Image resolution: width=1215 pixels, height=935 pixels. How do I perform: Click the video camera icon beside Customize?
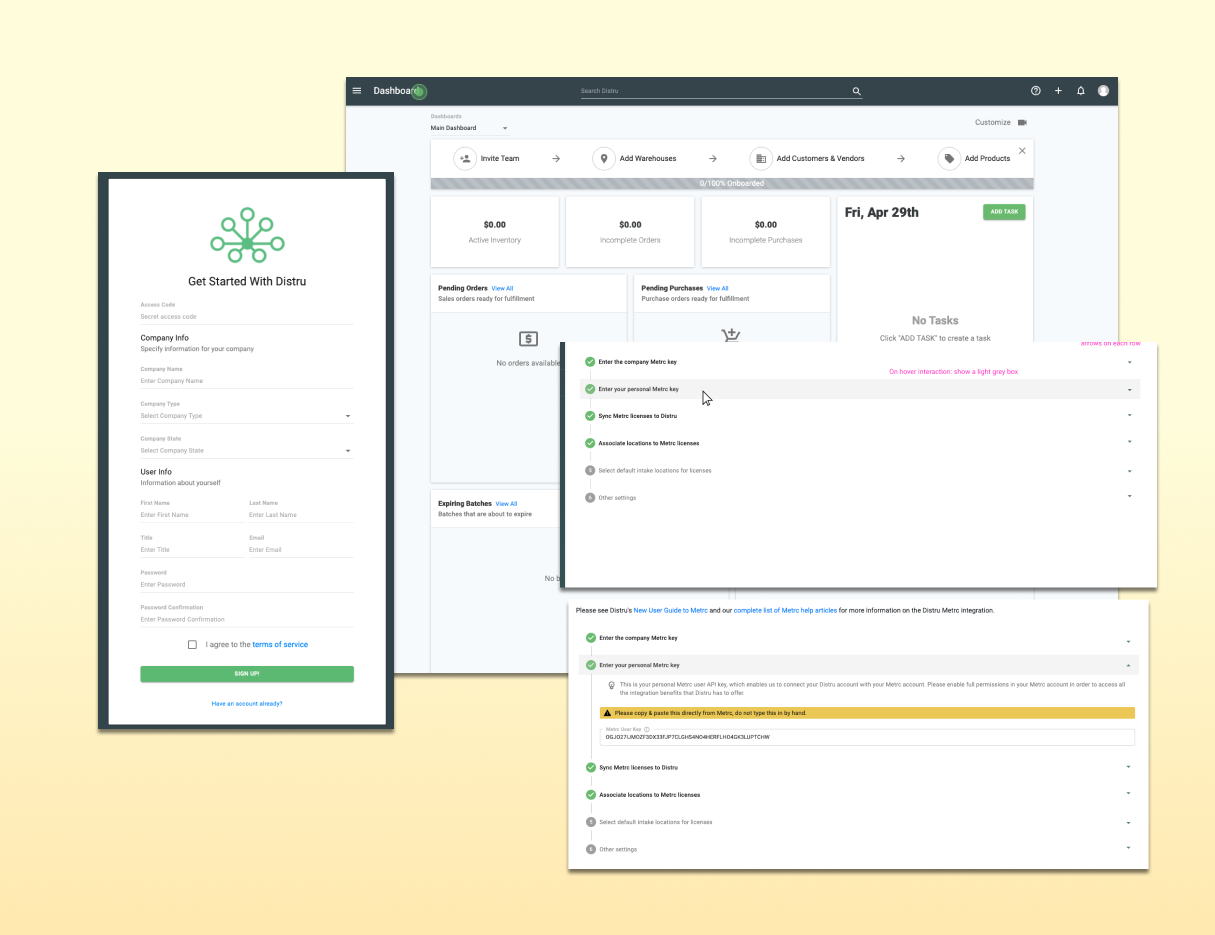(1022, 123)
